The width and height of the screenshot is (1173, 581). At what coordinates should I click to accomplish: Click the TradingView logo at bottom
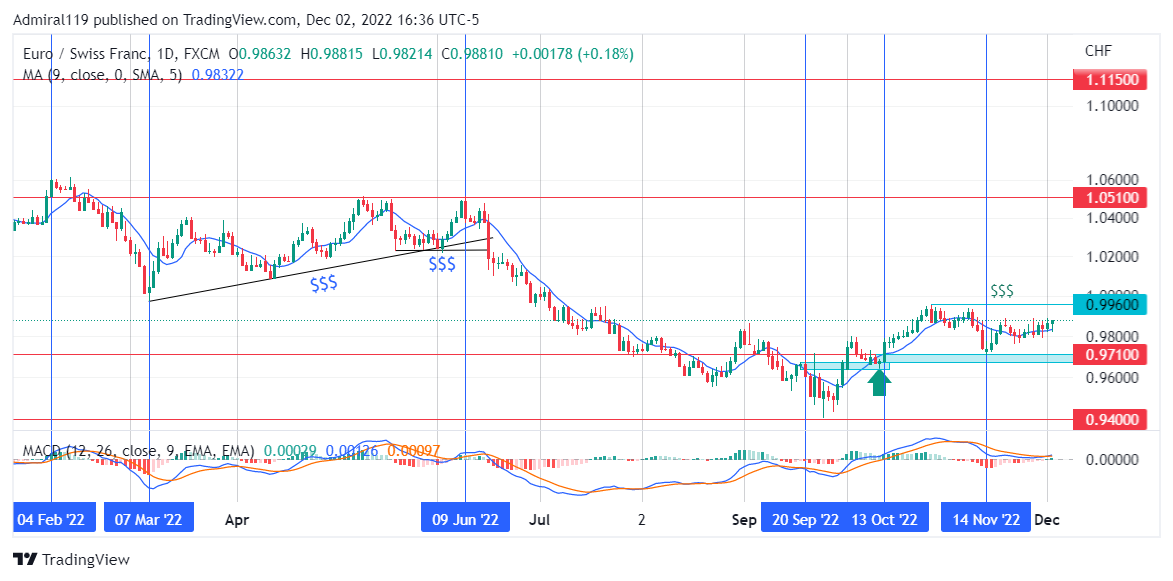[x=71, y=559]
